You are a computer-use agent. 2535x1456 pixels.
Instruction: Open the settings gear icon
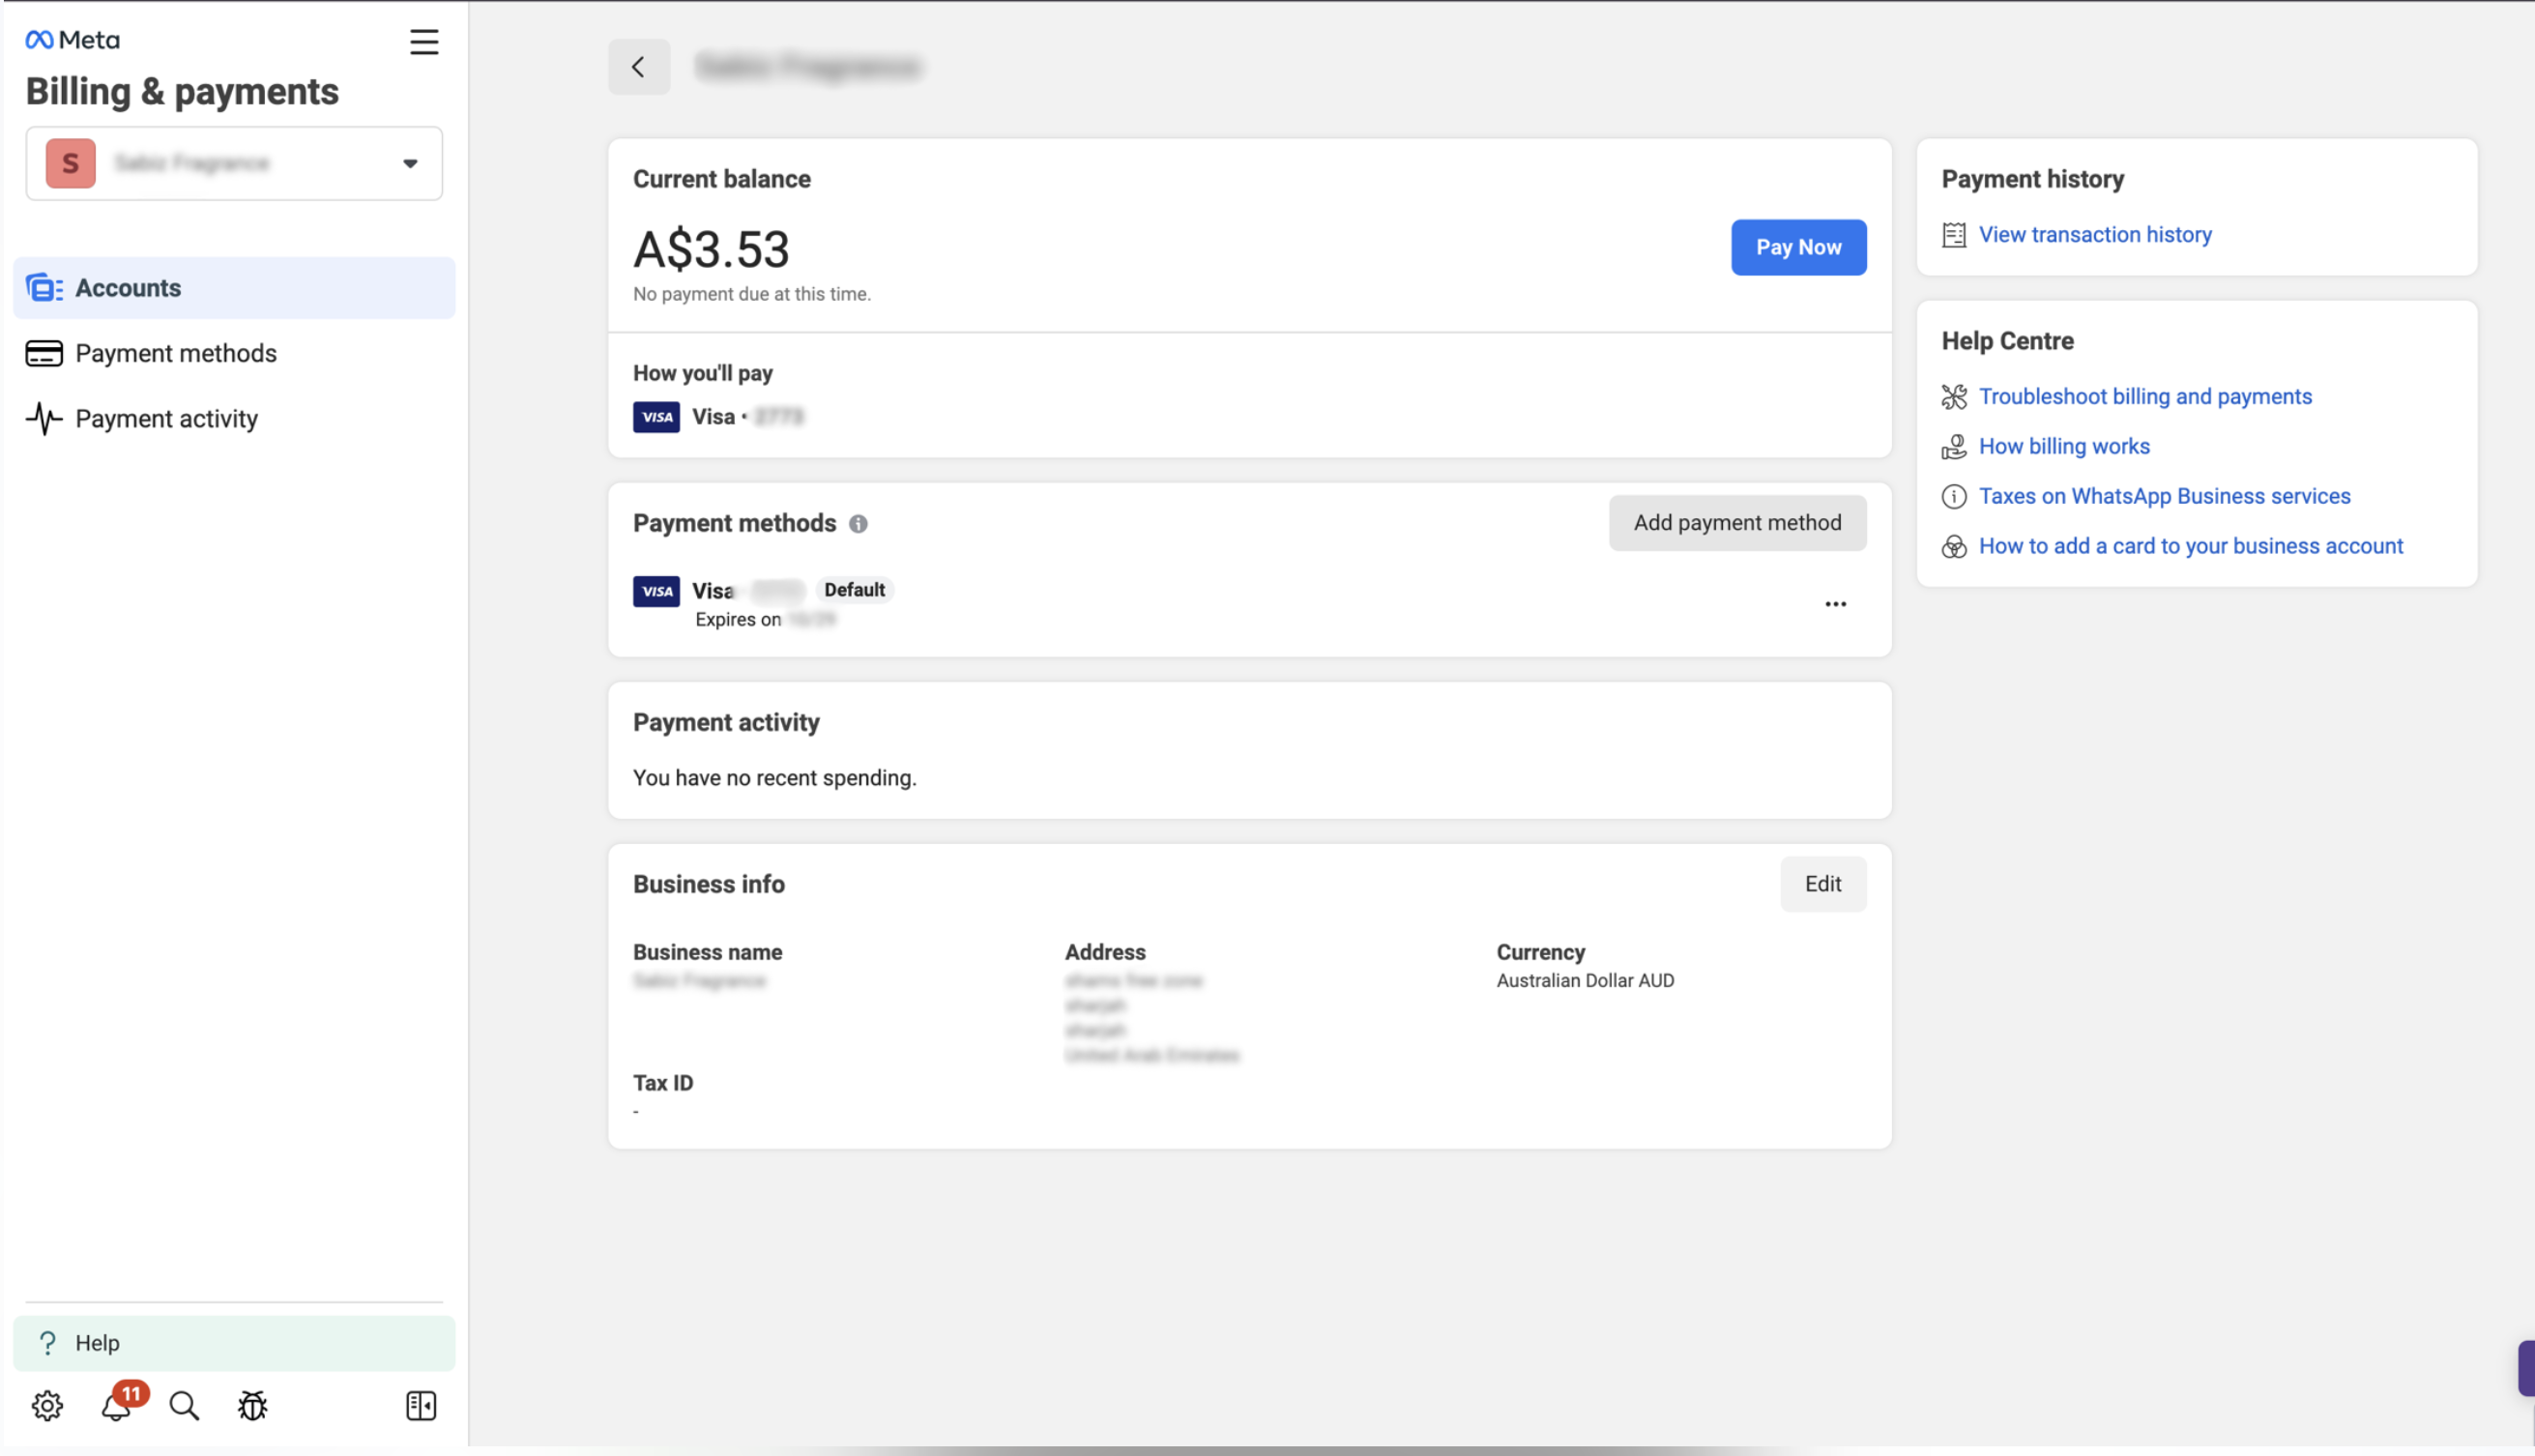47,1405
